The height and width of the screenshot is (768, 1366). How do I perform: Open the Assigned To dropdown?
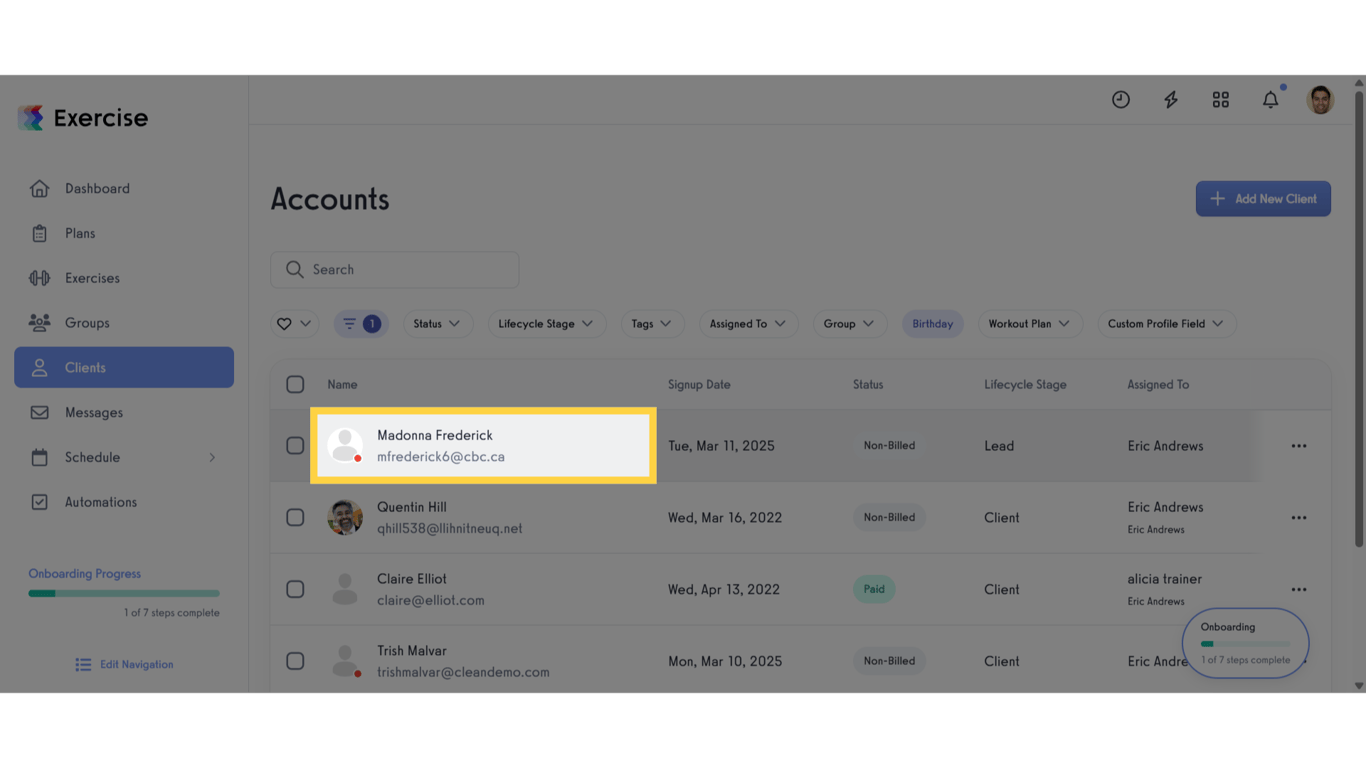(748, 323)
